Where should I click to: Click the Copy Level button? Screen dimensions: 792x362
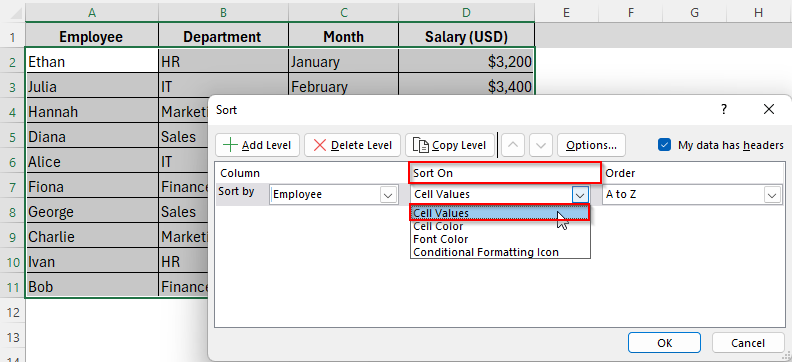pyautogui.click(x=450, y=145)
